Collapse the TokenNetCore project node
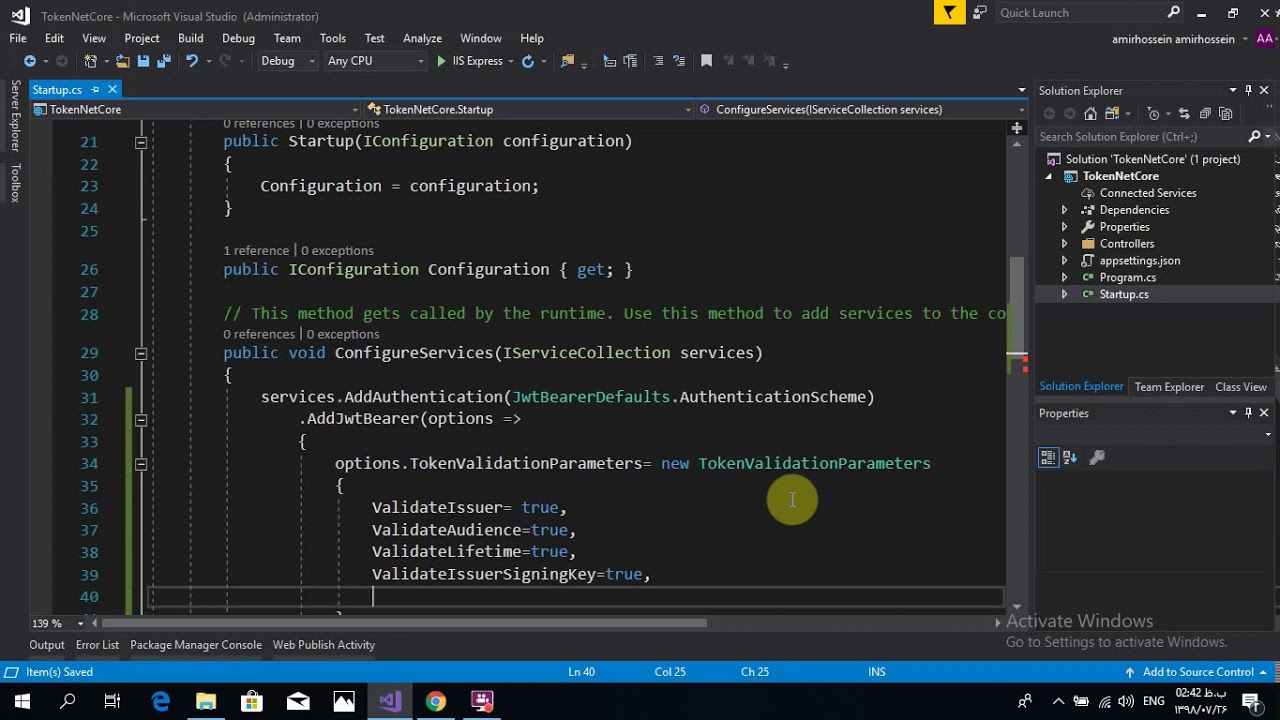The image size is (1280, 720). [x=1049, y=176]
